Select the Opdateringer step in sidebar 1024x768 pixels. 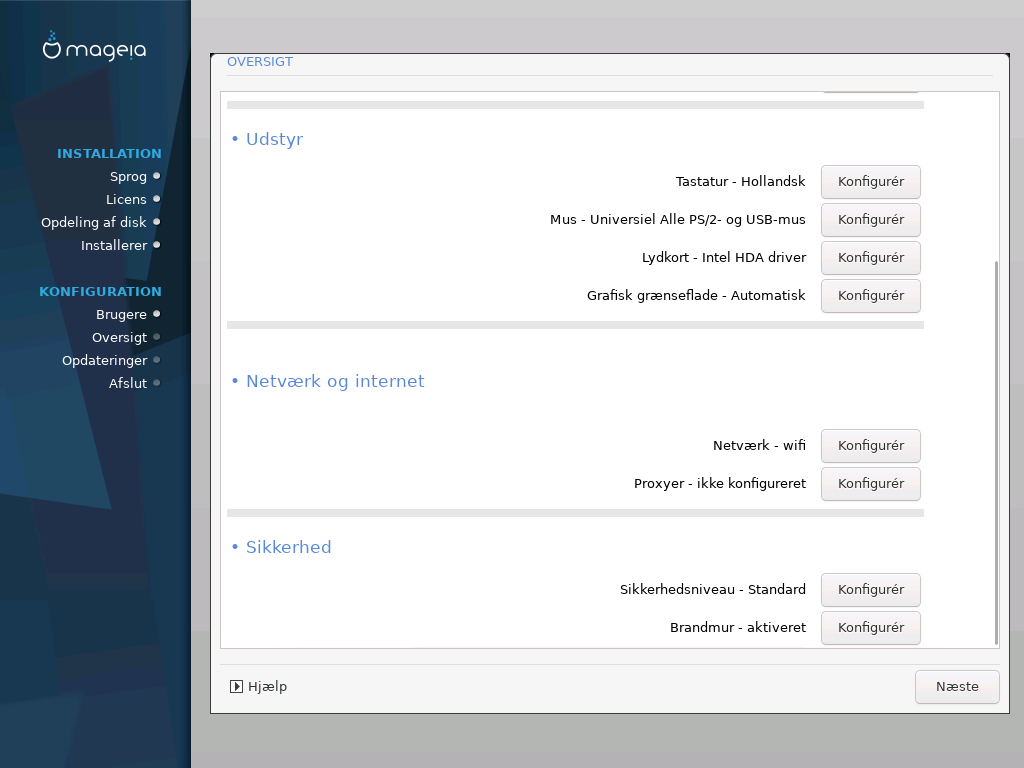[104, 360]
